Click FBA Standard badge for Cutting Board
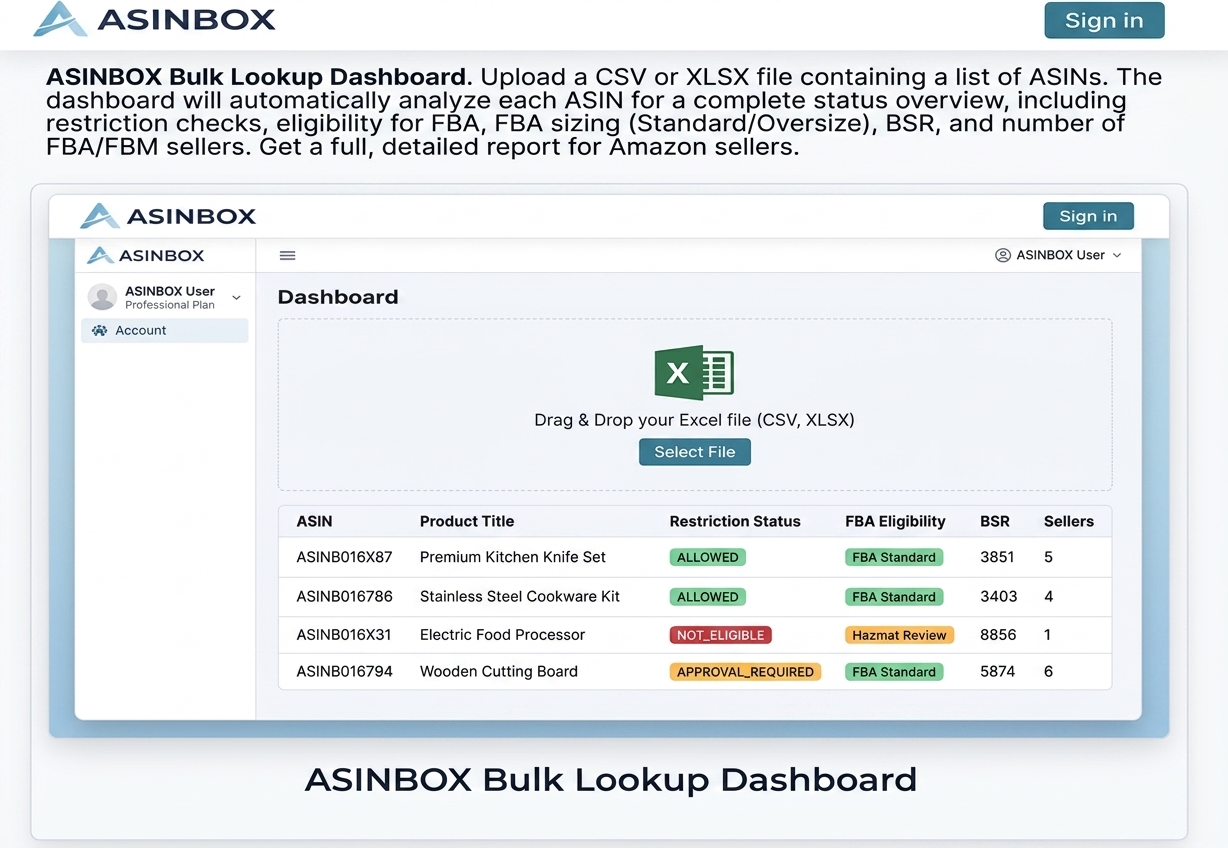The width and height of the screenshot is (1228, 848). tap(894, 672)
